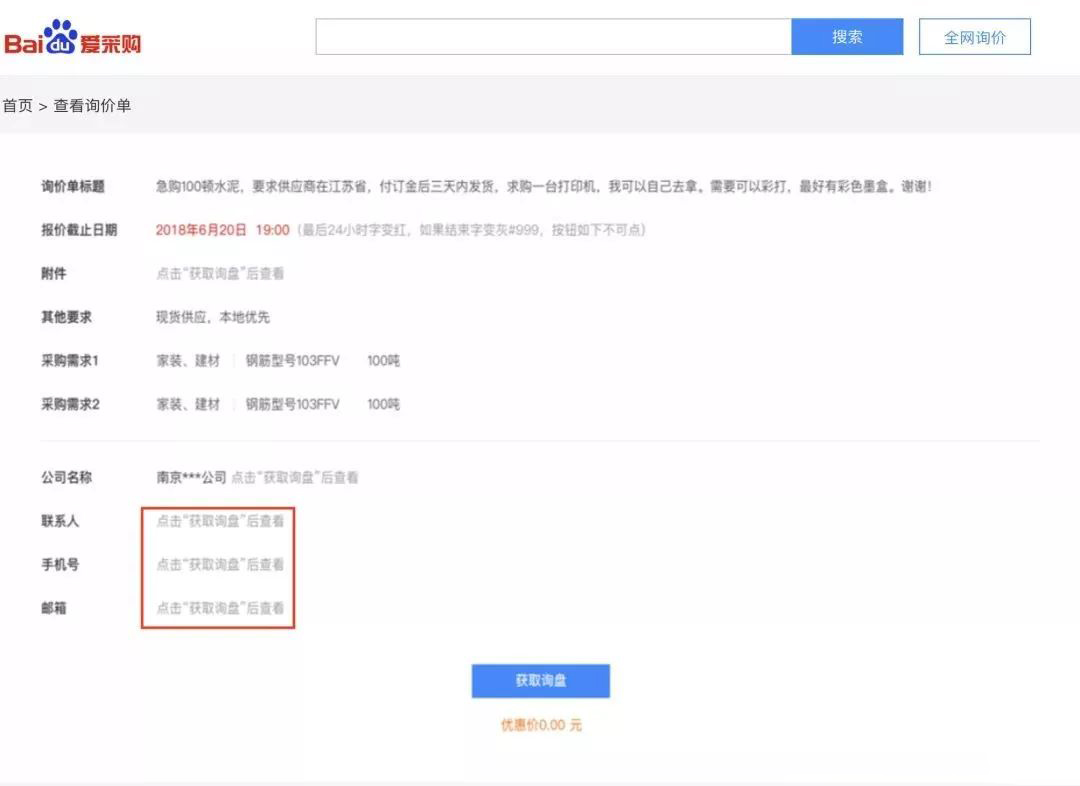Viewport: 1080px width, 786px height.
Task: Click the inquiry title text about 100吨水泥
Action: coord(543,186)
